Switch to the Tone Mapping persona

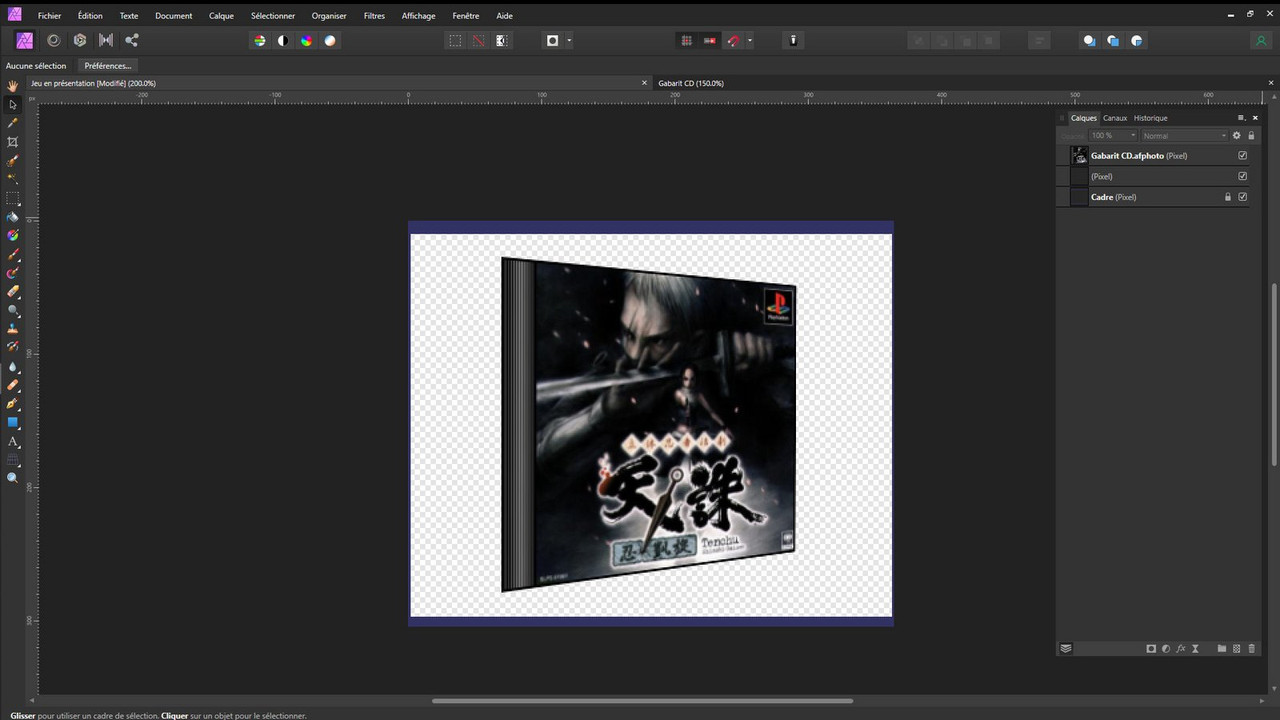pos(106,40)
